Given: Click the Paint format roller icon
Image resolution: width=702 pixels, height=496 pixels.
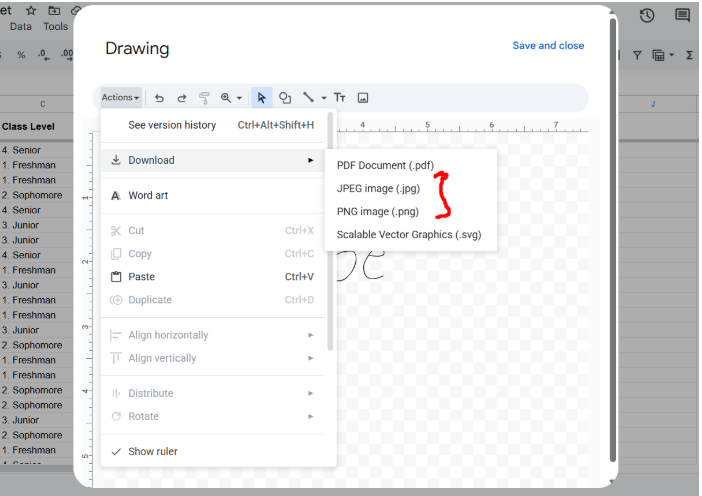Looking at the screenshot, I should tap(204, 98).
